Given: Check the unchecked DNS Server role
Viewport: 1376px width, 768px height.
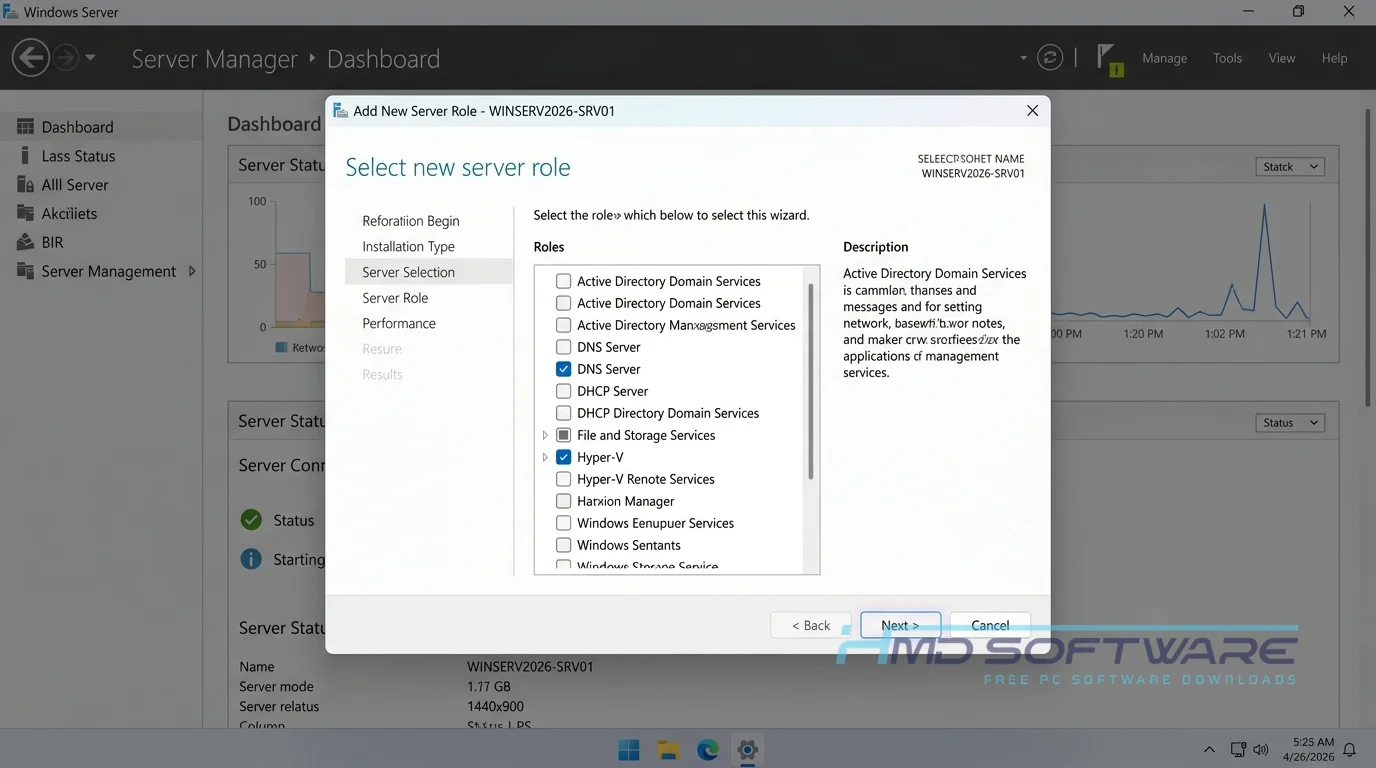Looking at the screenshot, I should 563,347.
